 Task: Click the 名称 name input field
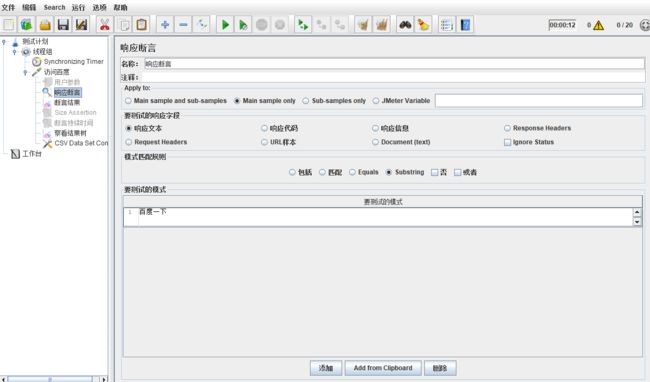(394, 64)
